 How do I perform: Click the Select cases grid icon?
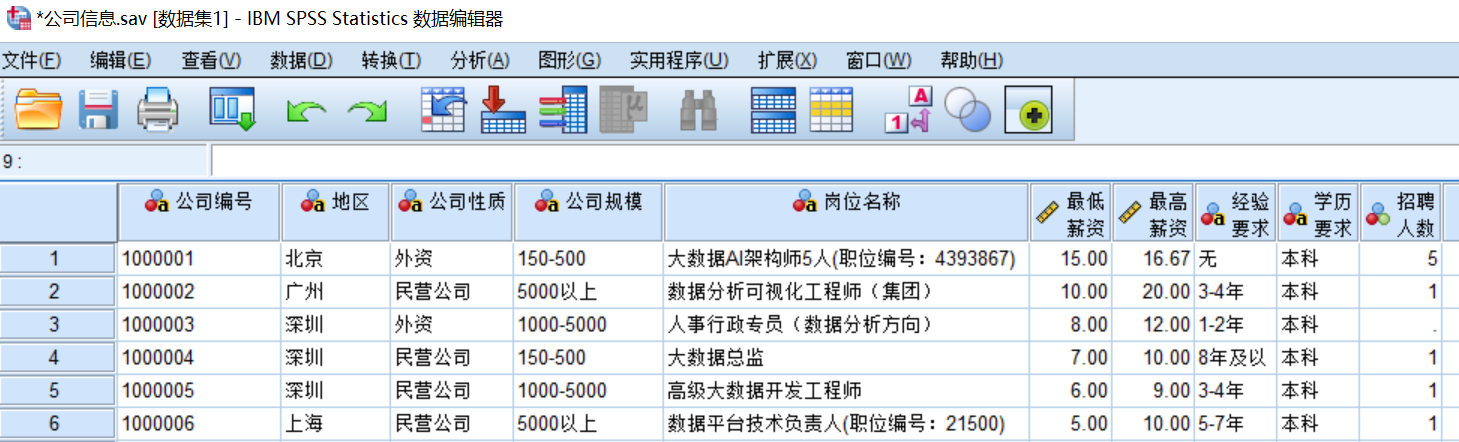pyautogui.click(x=830, y=110)
